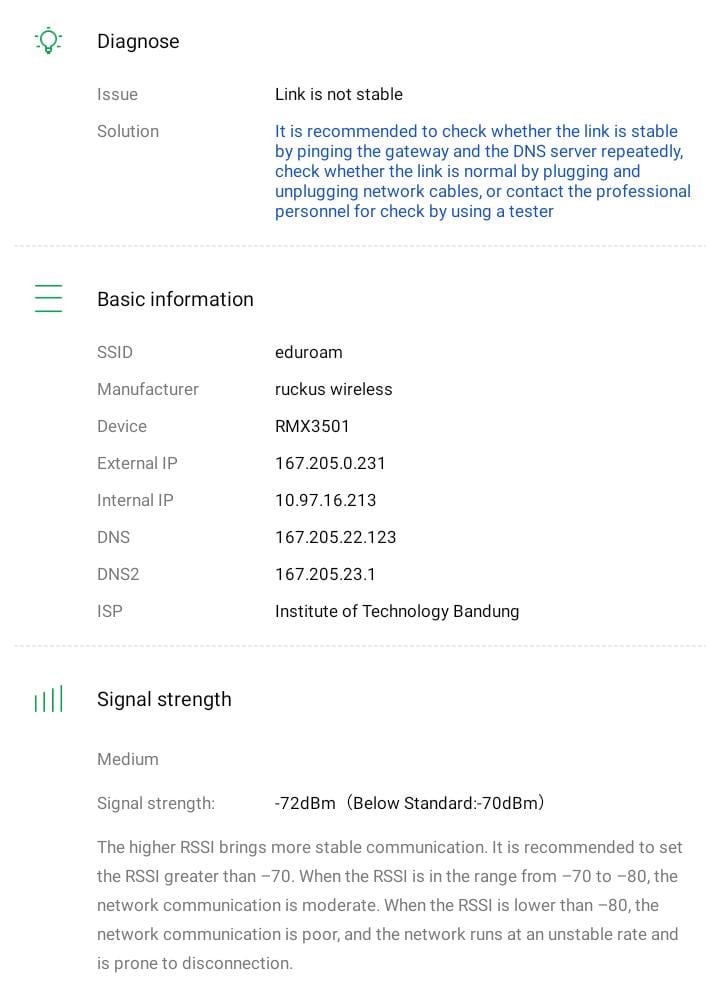The height and width of the screenshot is (991, 720).
Task: Open the Basic information heading
Action: pos(175,299)
